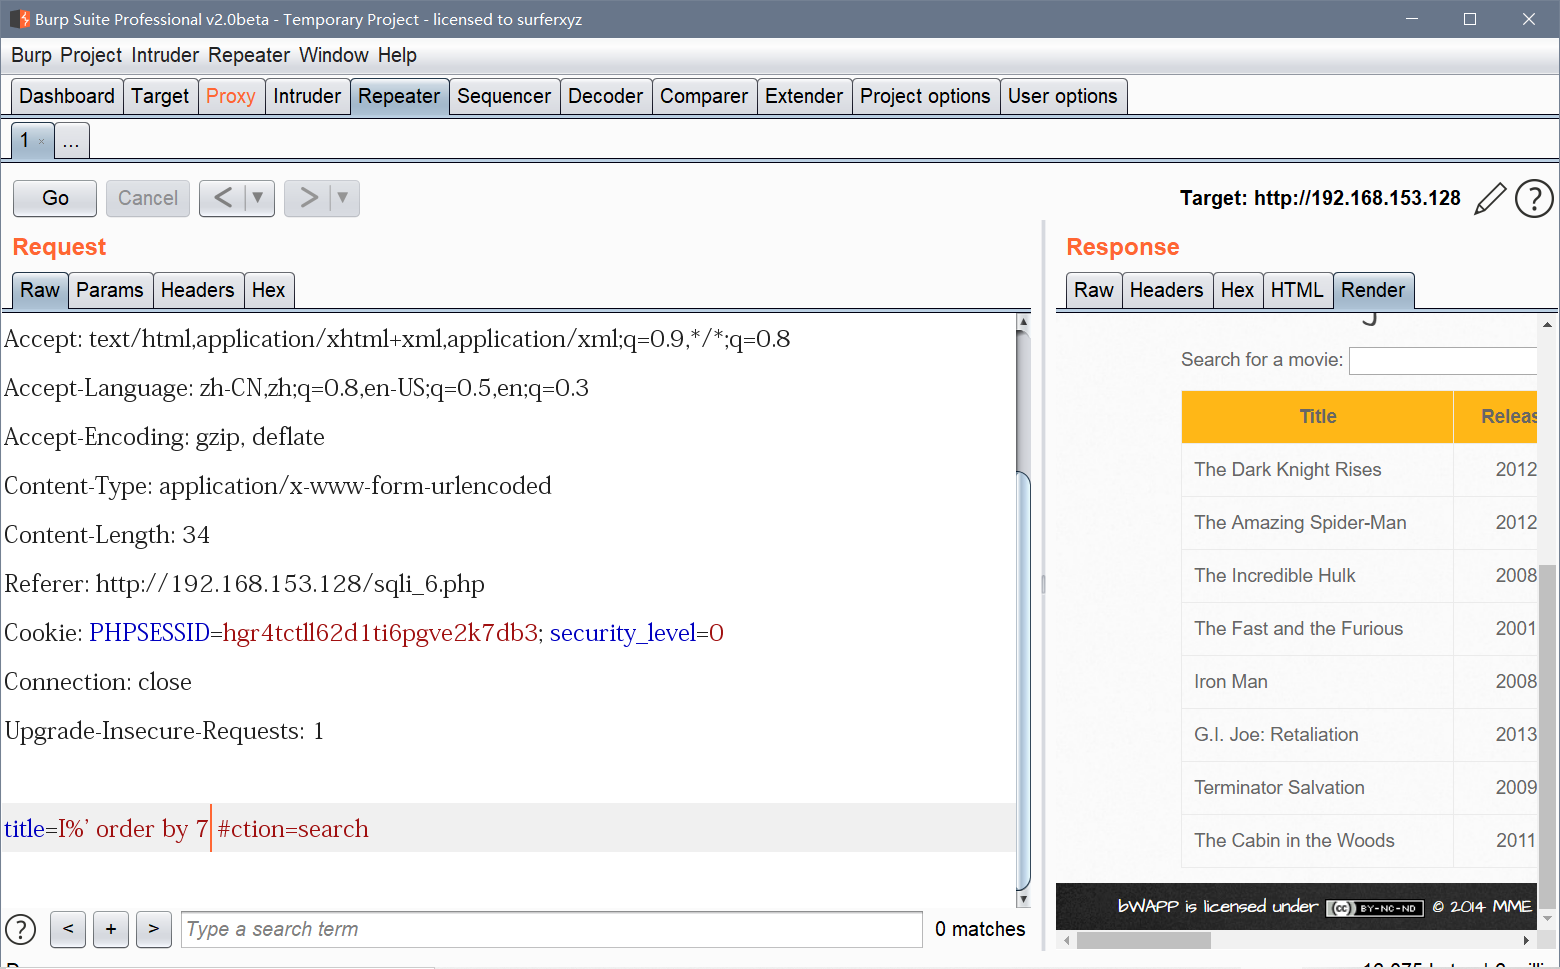Select the response Hex tab
1560x969 pixels.
1237,290
